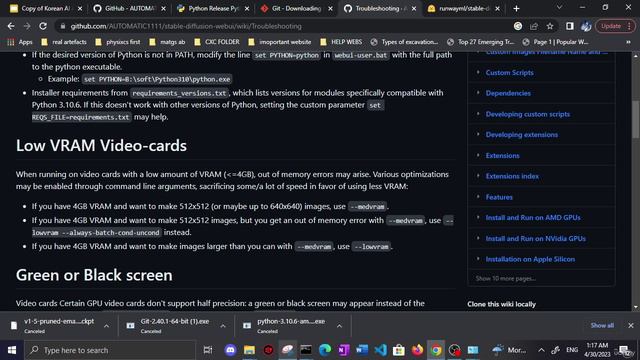Viewport: 640px width, 360px height.
Task: Open Firefox from the taskbar
Action: (418, 350)
